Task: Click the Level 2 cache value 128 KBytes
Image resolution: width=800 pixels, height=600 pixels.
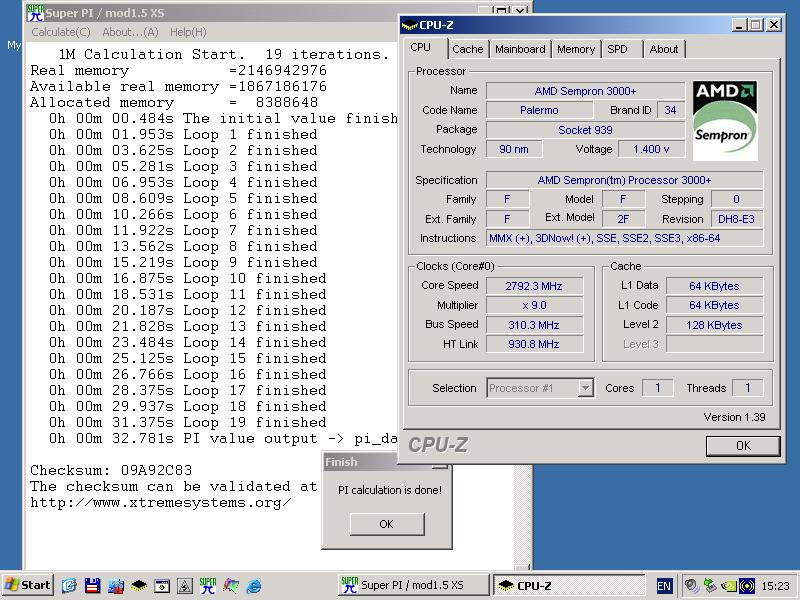Action: (x=714, y=324)
